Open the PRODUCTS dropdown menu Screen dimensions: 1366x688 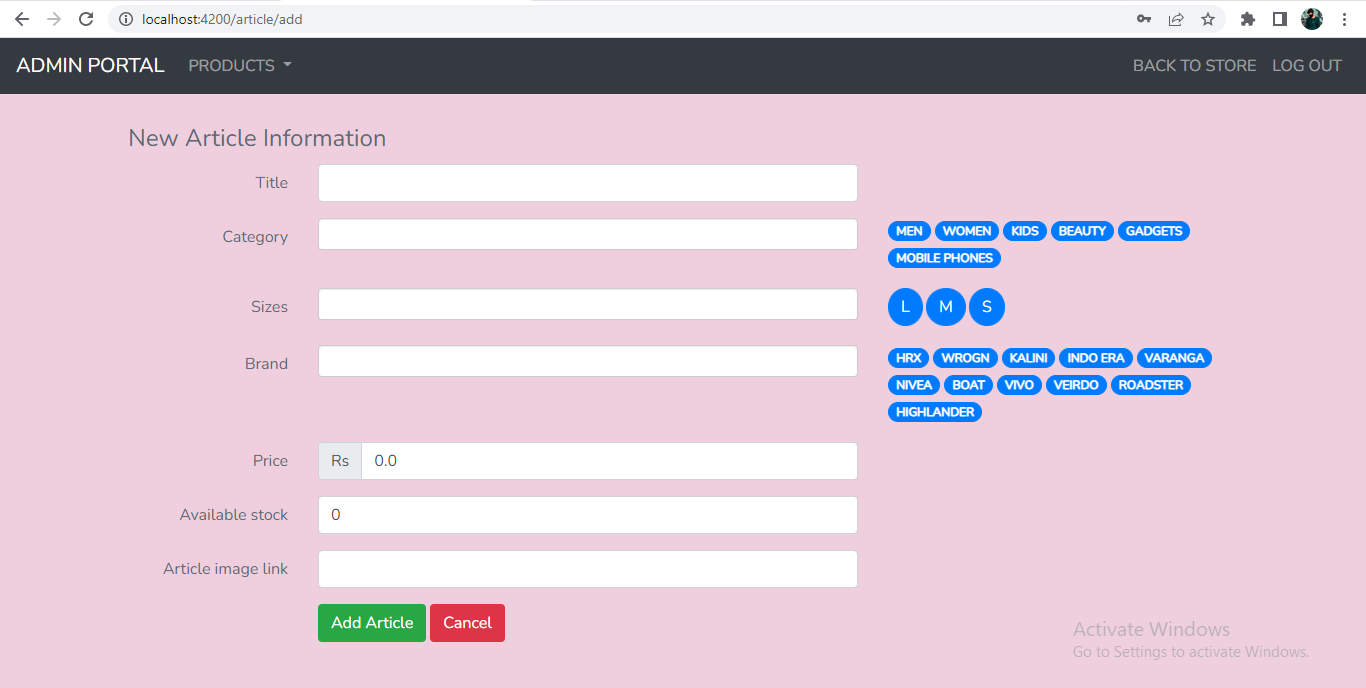coord(239,65)
